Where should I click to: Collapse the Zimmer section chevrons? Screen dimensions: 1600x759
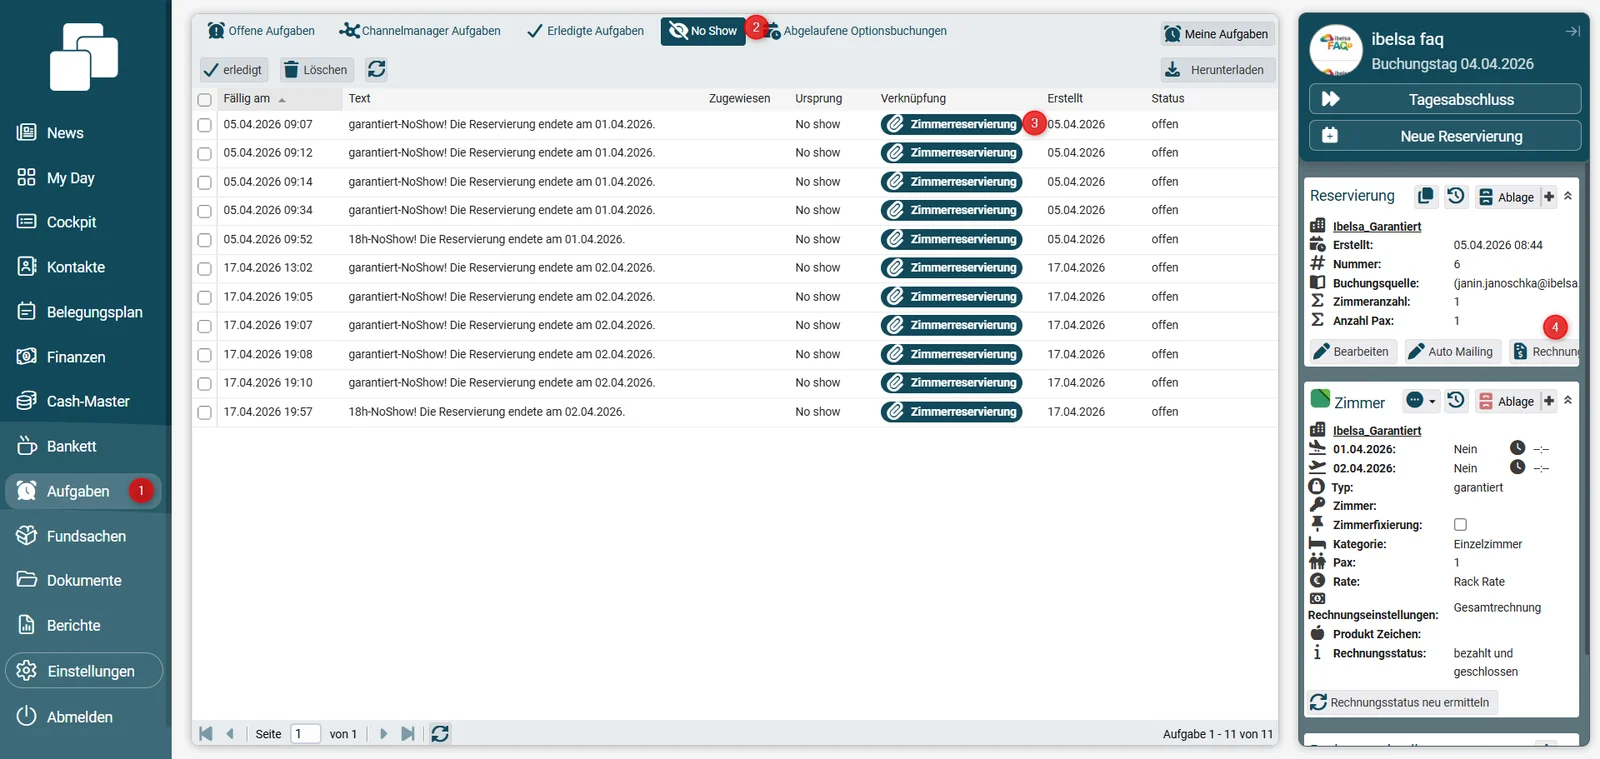click(1568, 400)
